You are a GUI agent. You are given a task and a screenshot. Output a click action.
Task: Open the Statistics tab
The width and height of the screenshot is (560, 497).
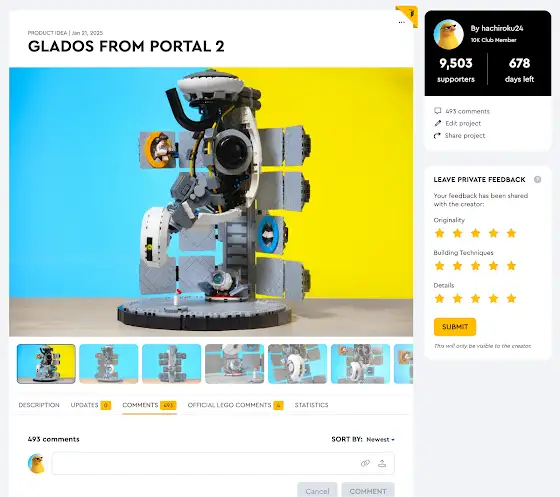tap(311, 405)
